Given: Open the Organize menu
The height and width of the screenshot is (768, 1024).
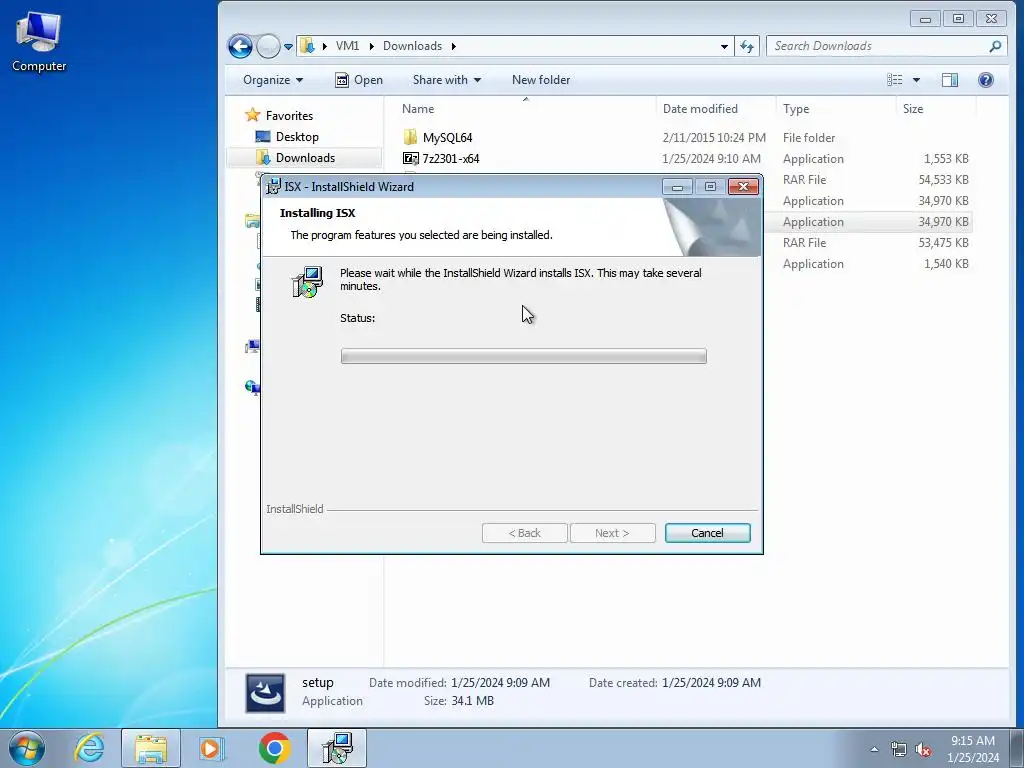Looking at the screenshot, I should pyautogui.click(x=273, y=80).
